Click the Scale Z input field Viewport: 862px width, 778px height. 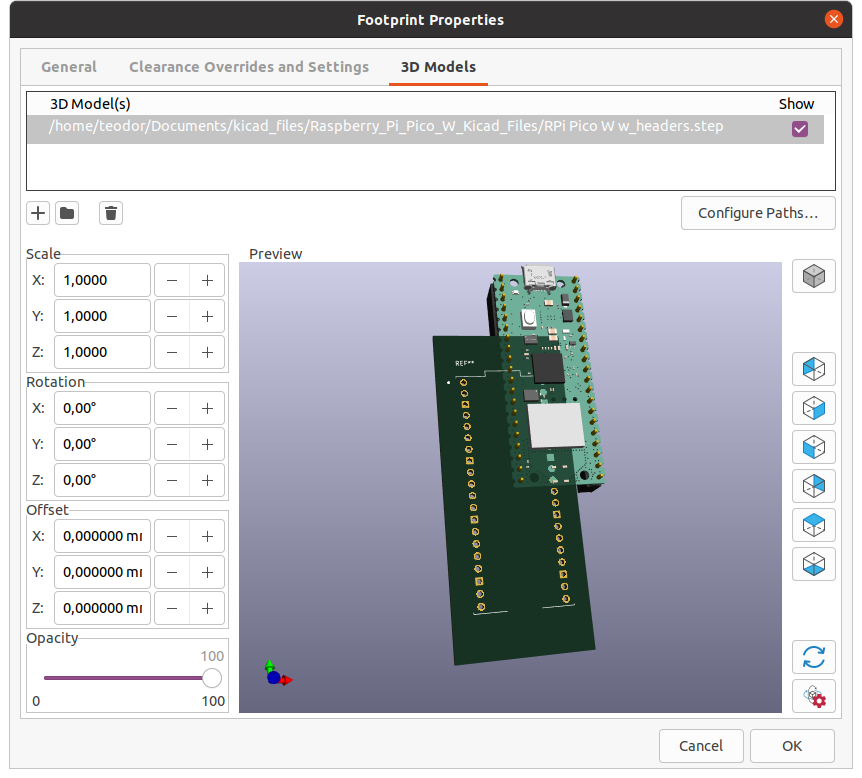[x=102, y=352]
